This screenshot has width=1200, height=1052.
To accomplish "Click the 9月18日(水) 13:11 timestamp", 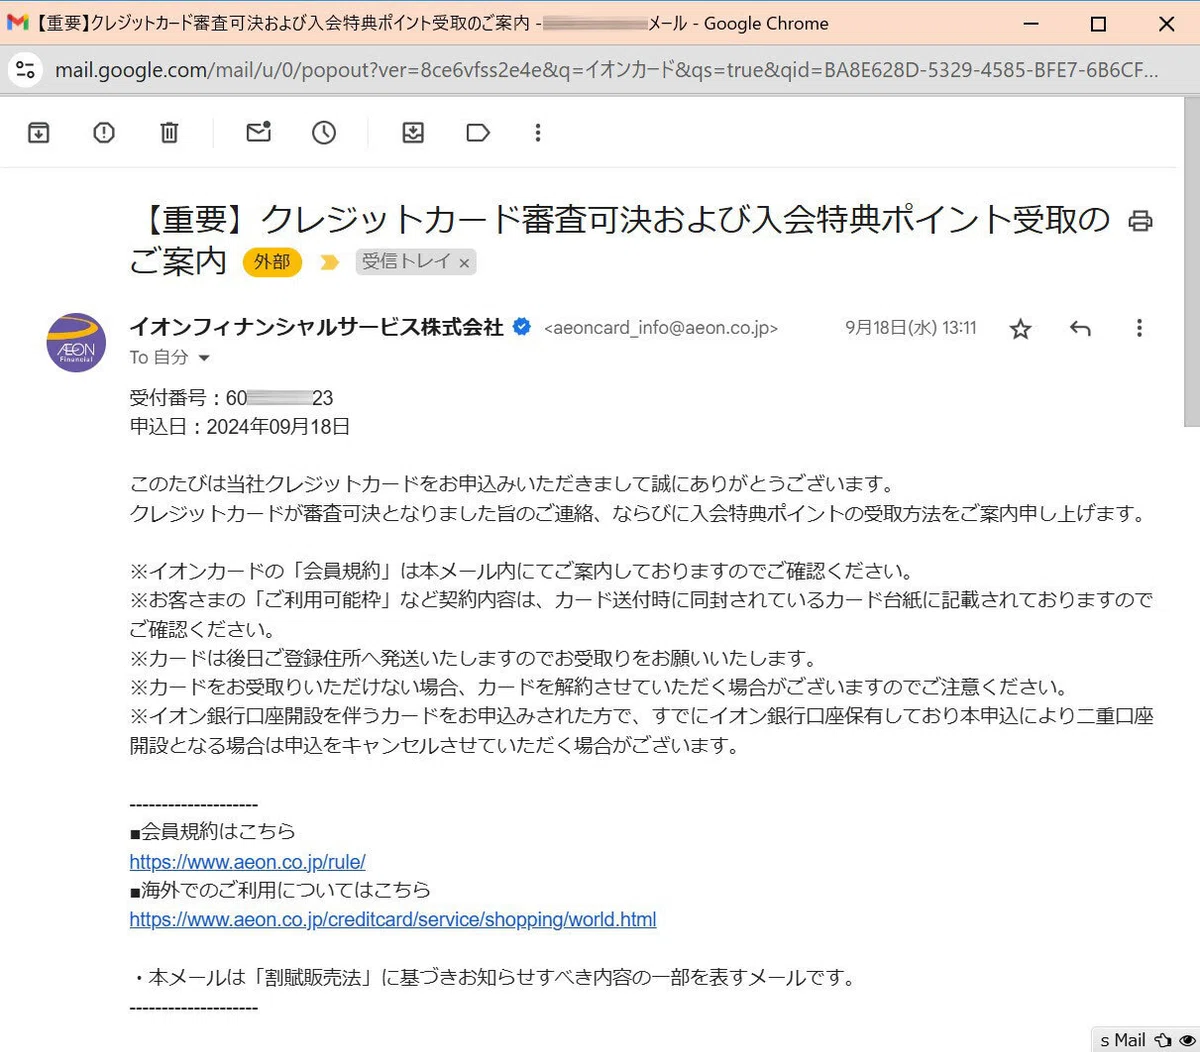I will [910, 328].
